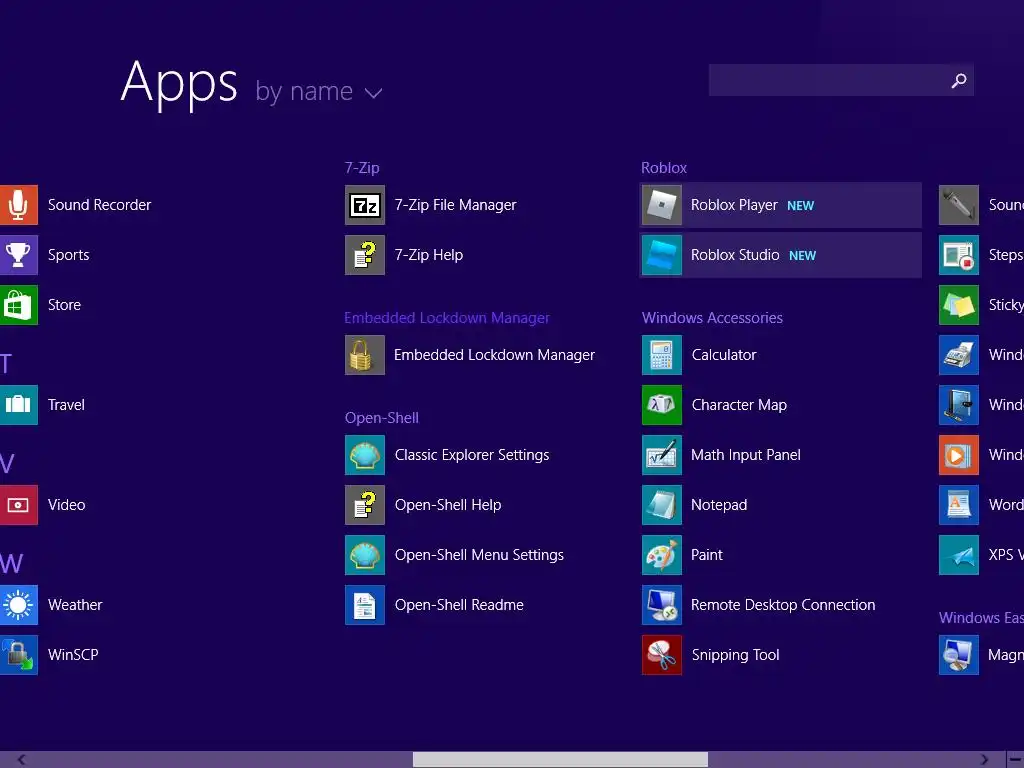This screenshot has width=1024, height=768.
Task: Click the 'Open-Shell Menu Settings' label text
Action: coord(479,555)
